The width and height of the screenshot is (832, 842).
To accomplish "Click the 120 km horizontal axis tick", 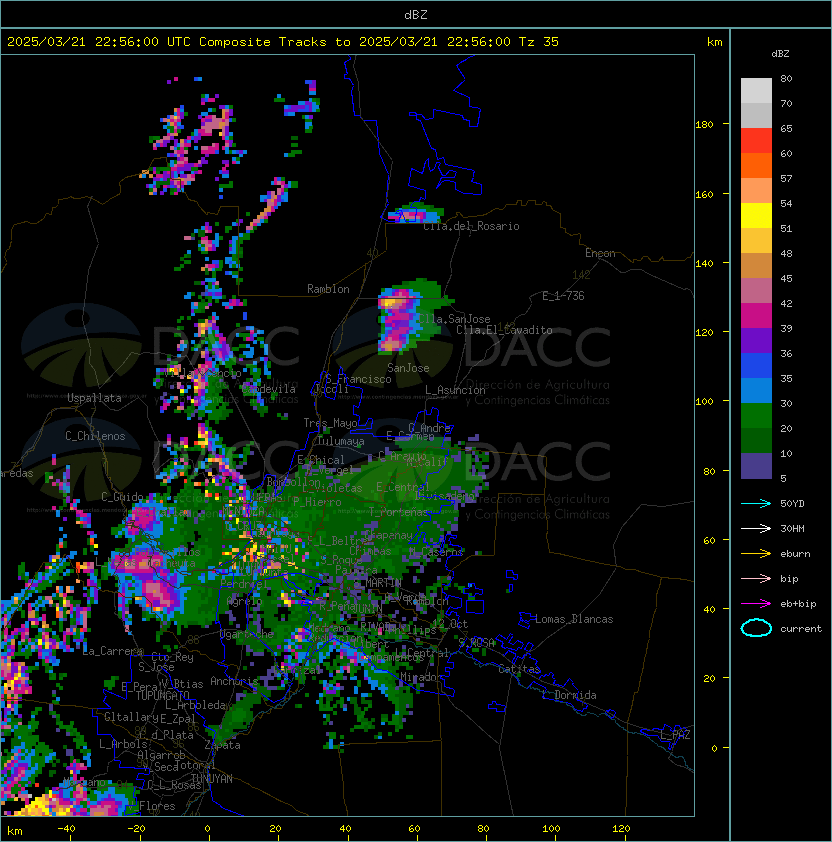I will pyautogui.click(x=621, y=829).
